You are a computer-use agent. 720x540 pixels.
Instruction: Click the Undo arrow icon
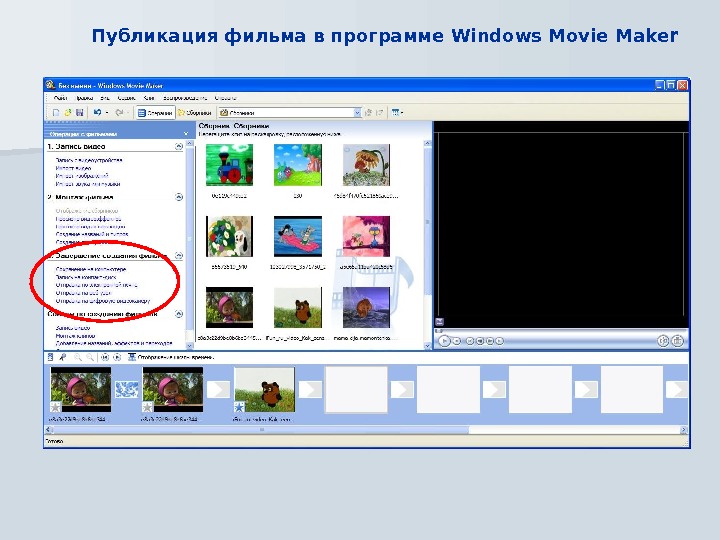click(97, 112)
